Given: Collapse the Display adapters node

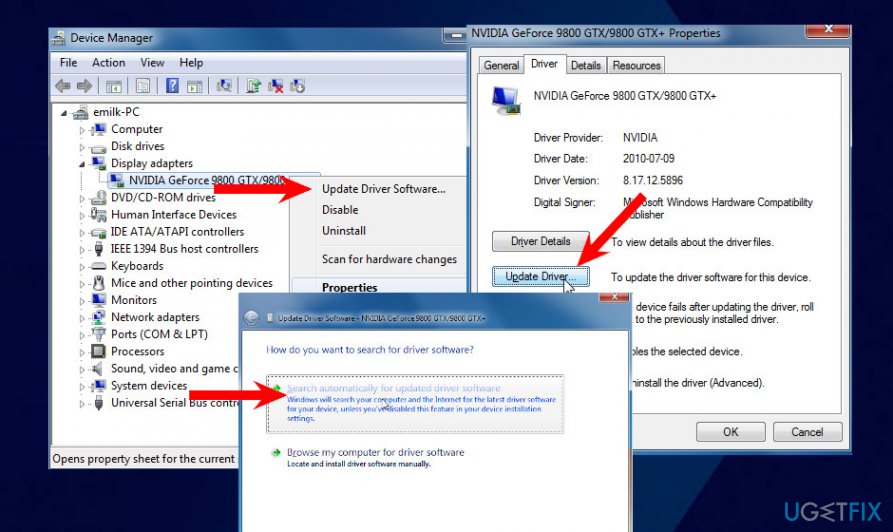Looking at the screenshot, I should (x=81, y=164).
